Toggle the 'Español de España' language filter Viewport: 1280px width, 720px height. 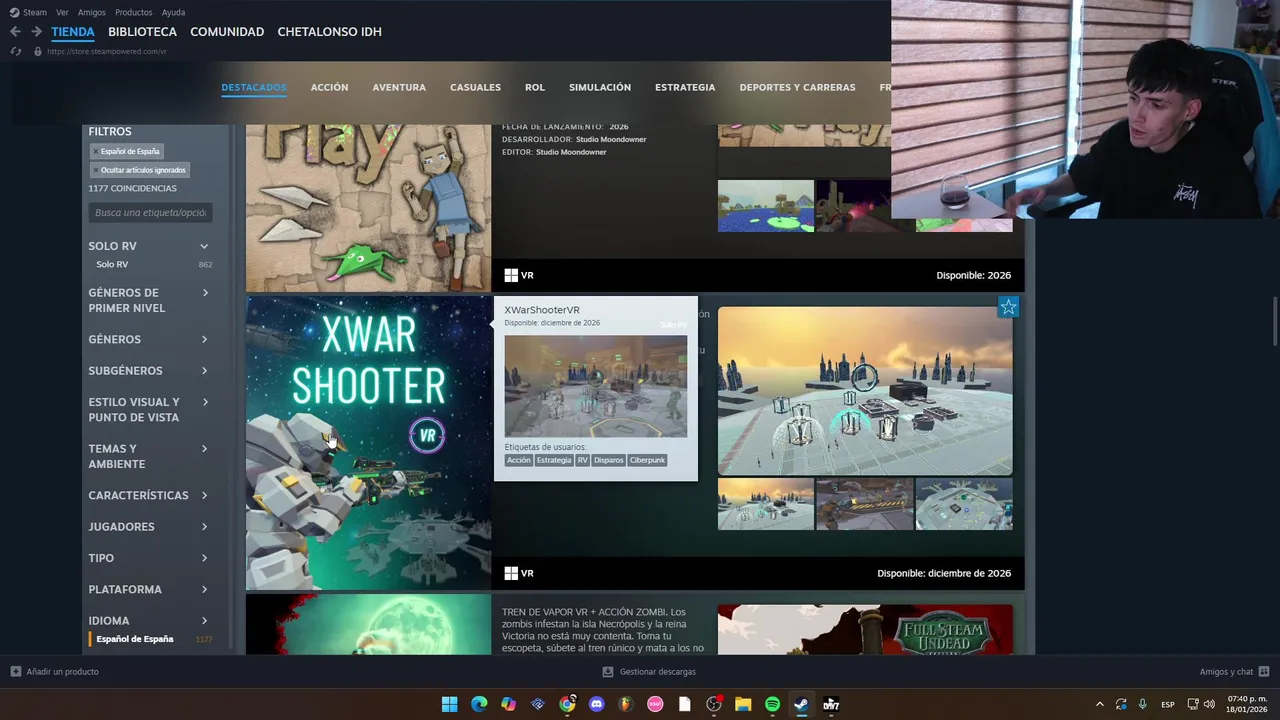135,639
